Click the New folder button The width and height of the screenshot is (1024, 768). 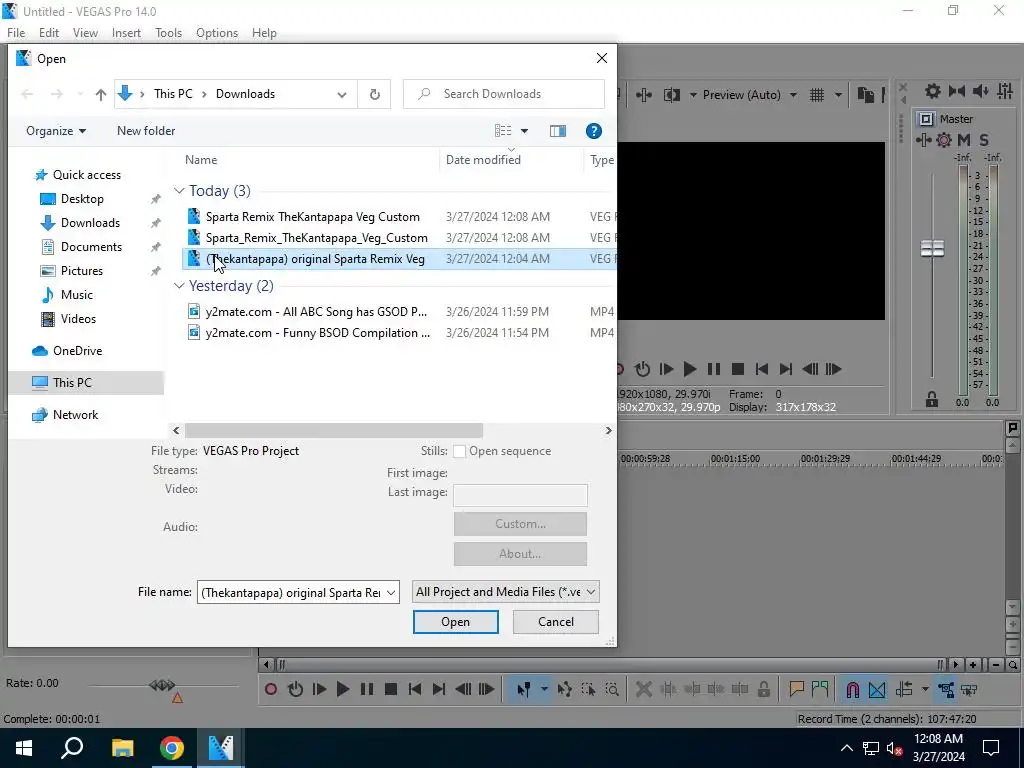(x=146, y=131)
